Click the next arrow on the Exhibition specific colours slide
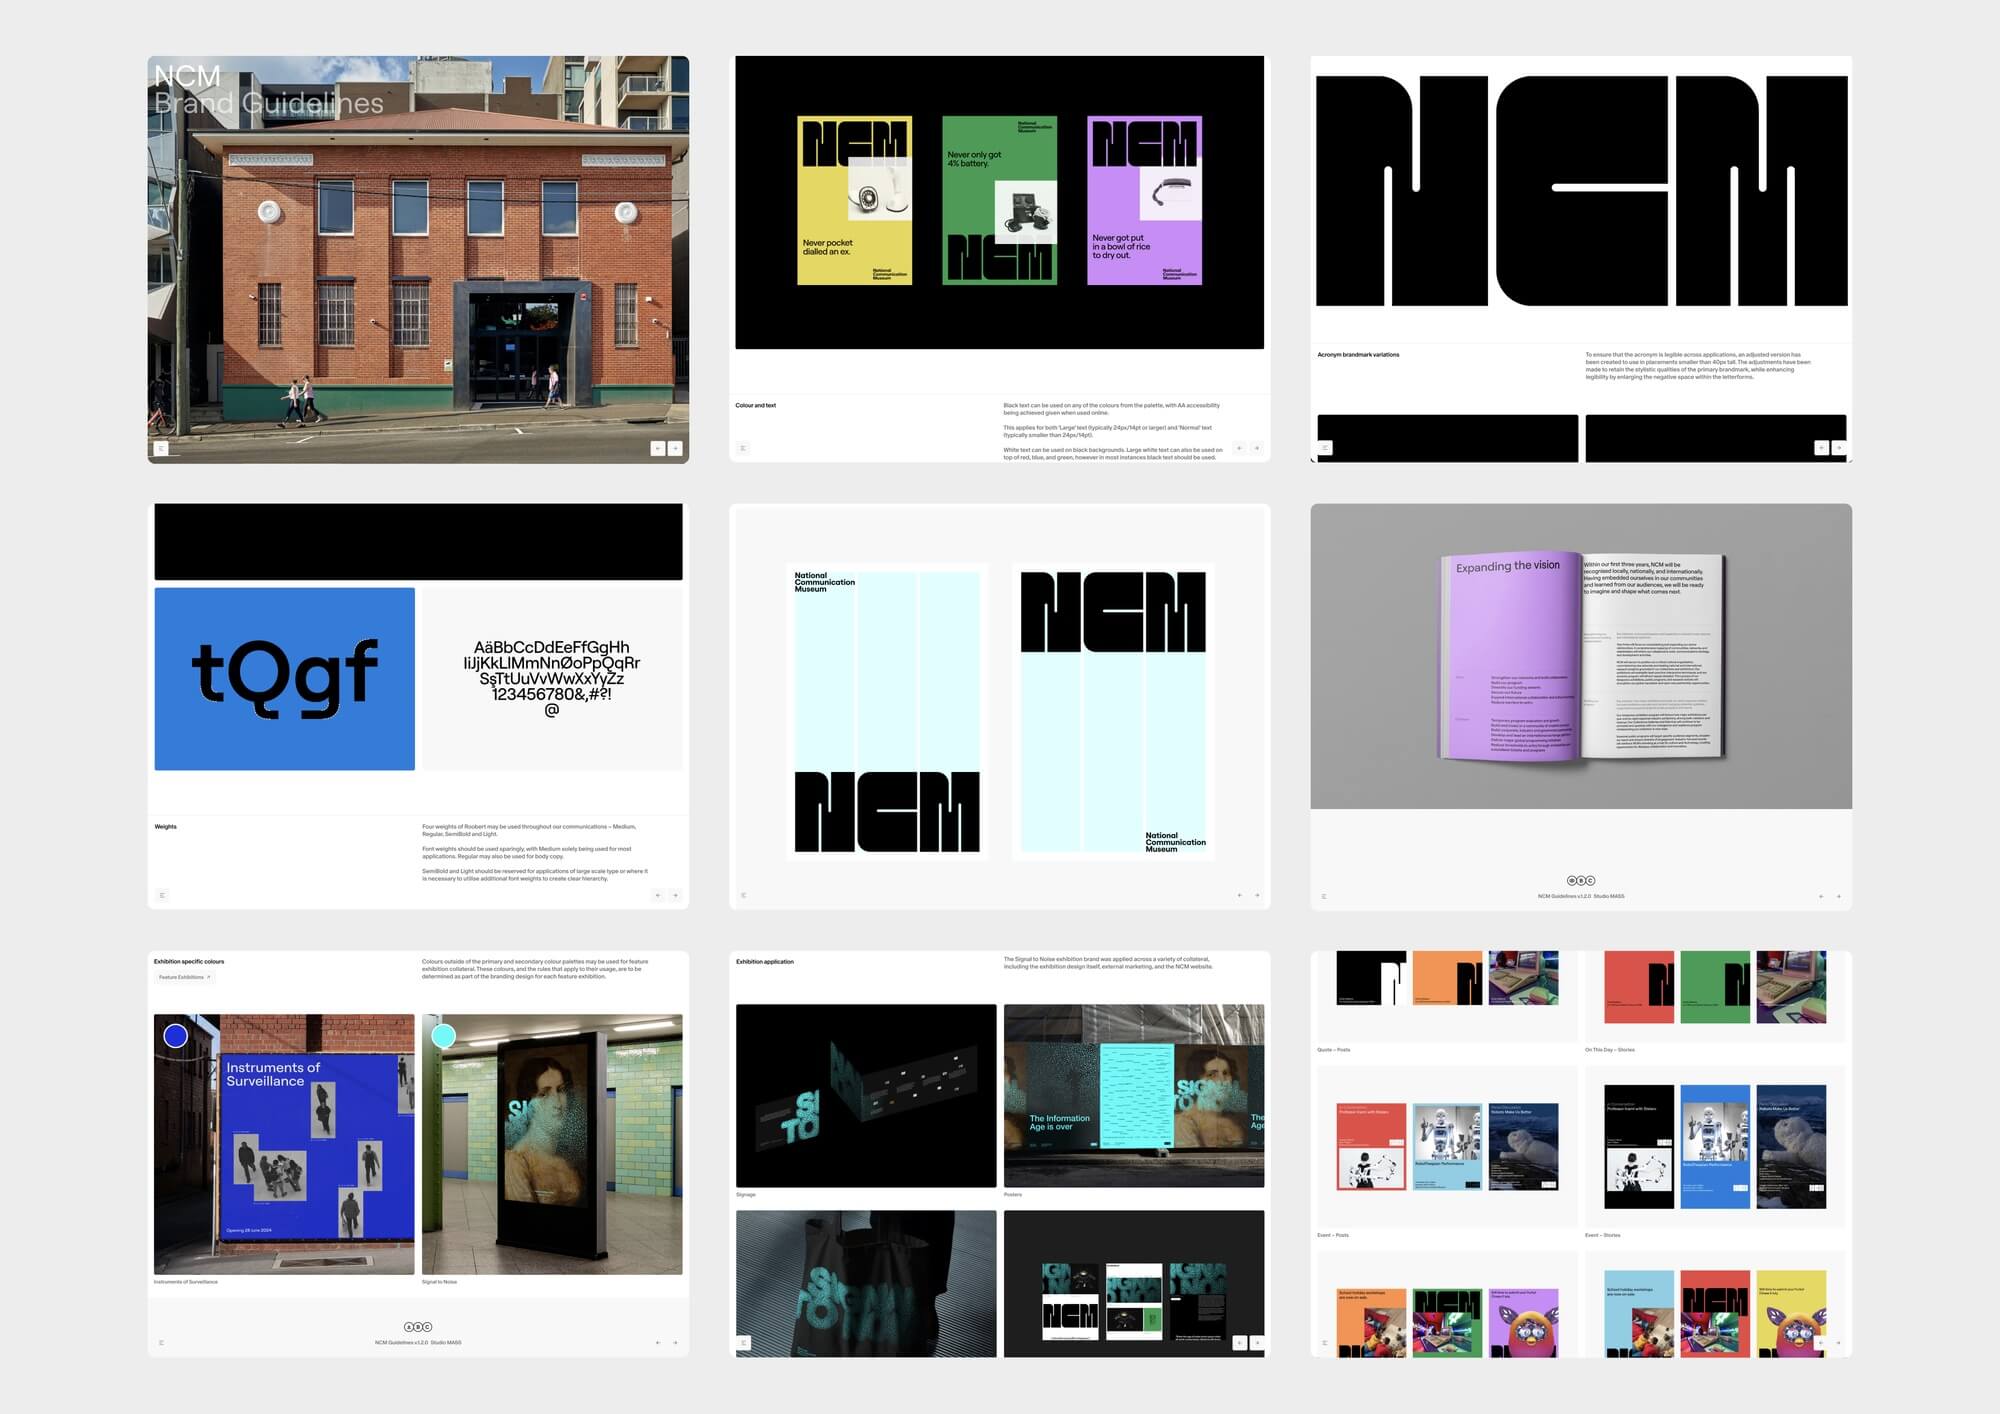 (x=675, y=1342)
